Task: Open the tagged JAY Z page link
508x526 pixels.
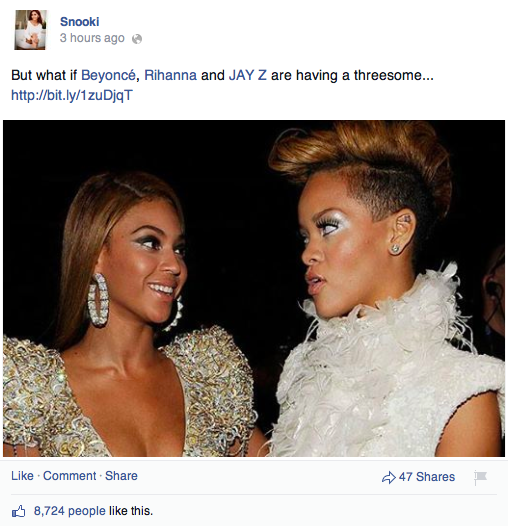Action: 248,75
